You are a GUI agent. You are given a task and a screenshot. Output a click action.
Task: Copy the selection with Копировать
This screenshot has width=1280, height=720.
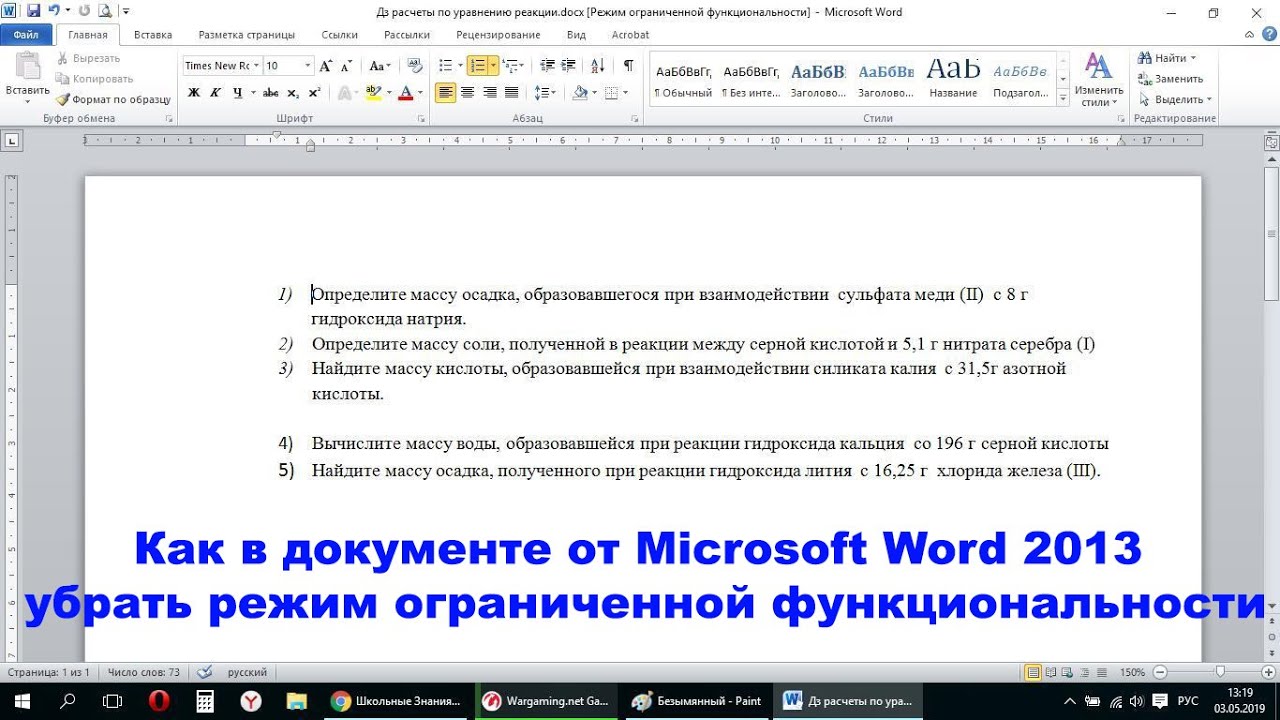(x=94, y=79)
